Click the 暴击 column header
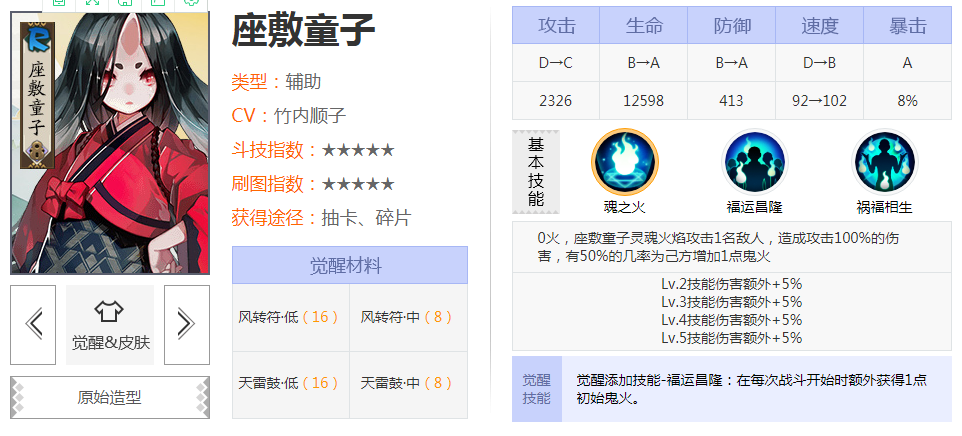The image size is (962, 436). [907, 25]
